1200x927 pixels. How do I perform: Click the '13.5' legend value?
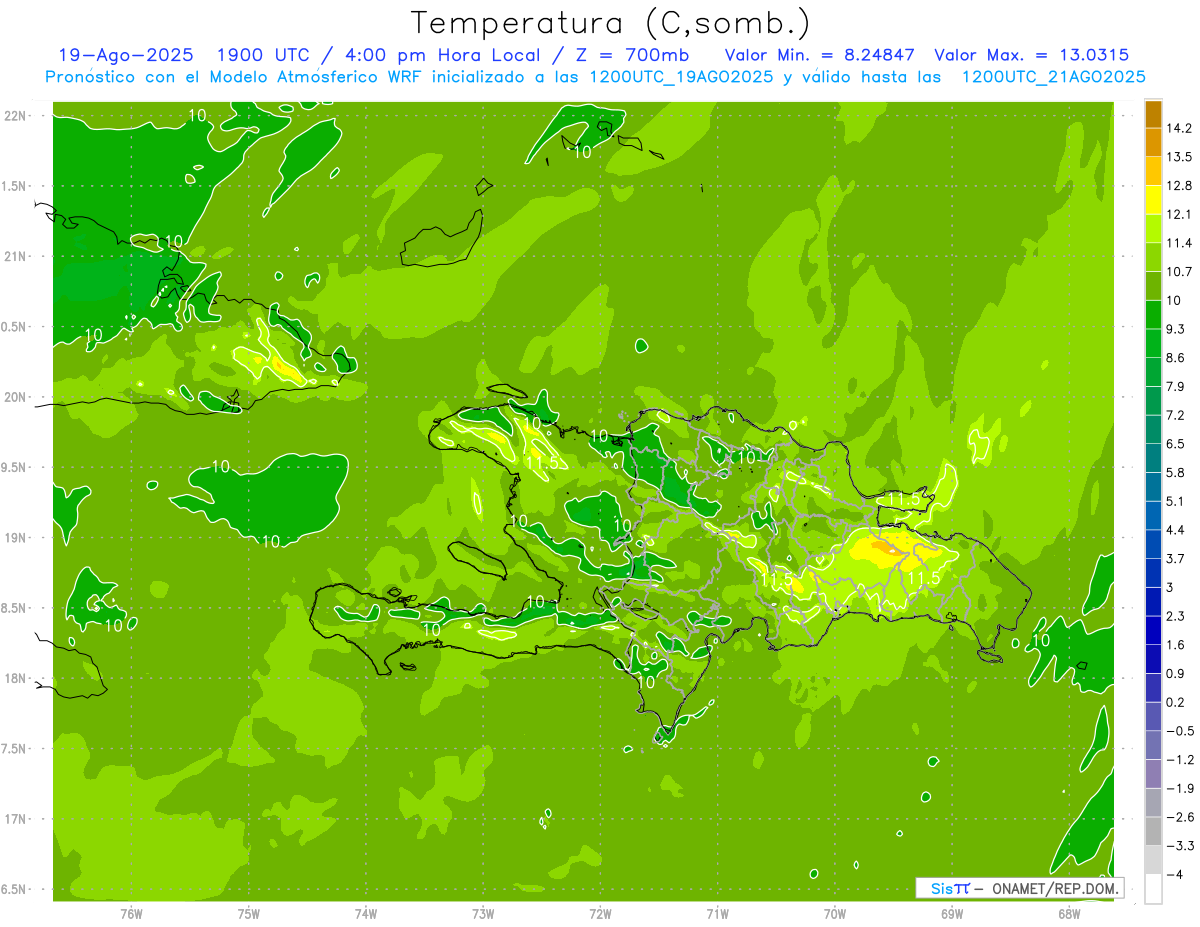[x=1180, y=157]
